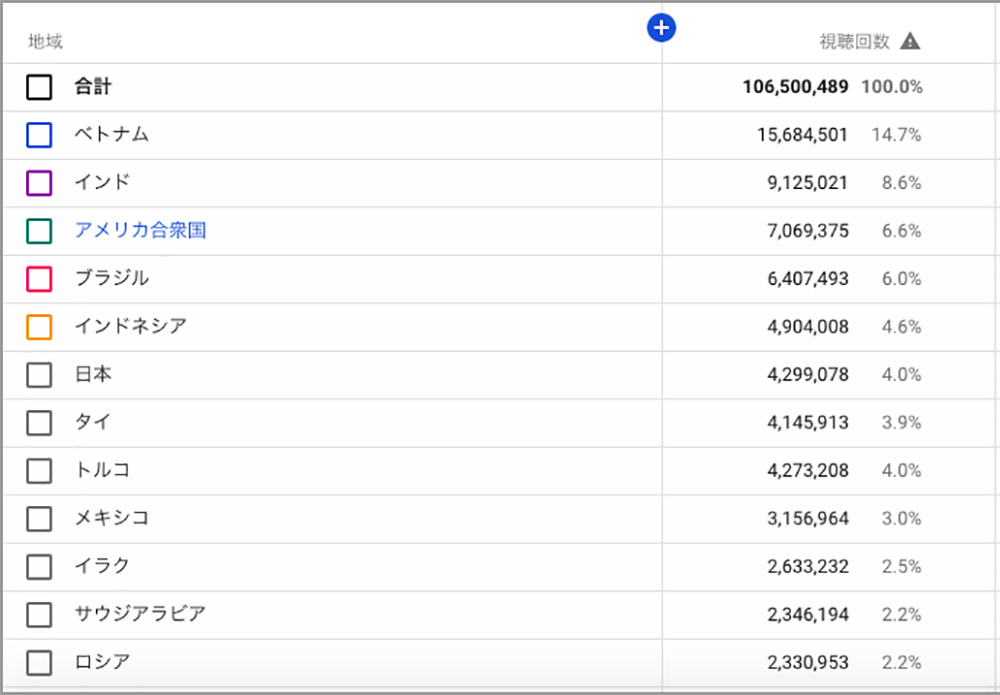
Task: Select the ロシア checkbox
Action: 39,663
